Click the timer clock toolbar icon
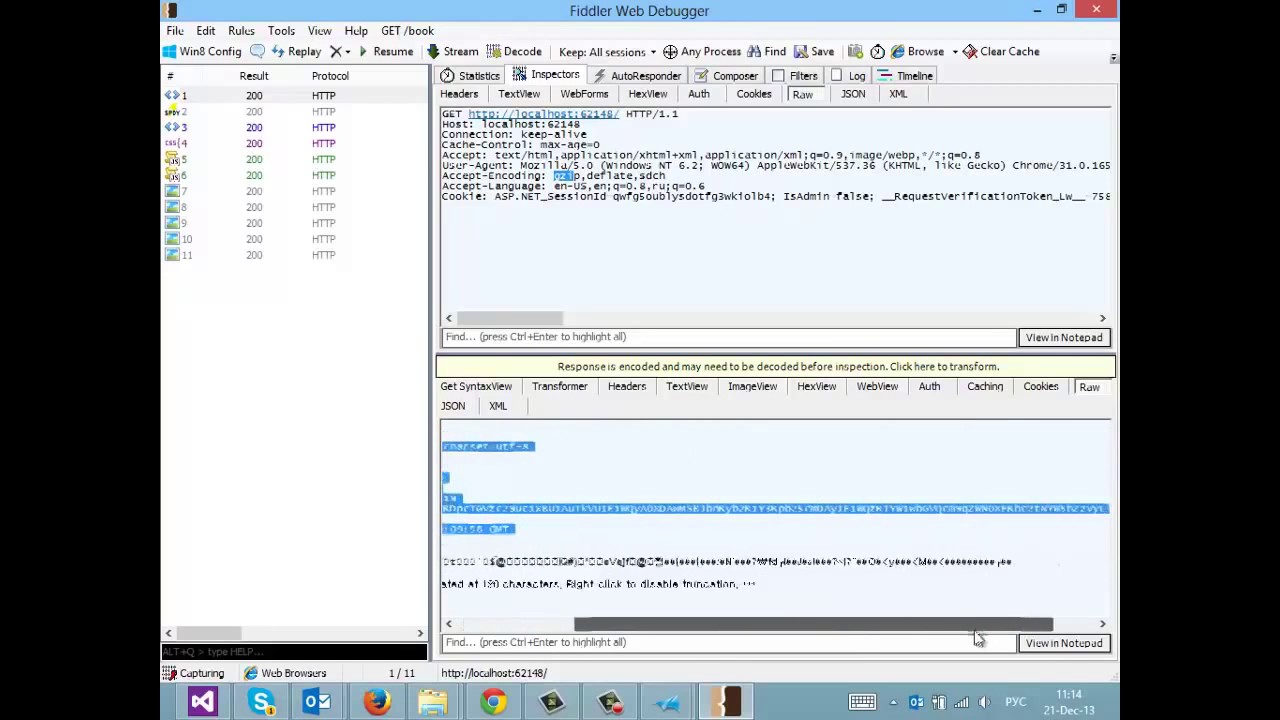Viewport: 1280px width, 720px height. tap(877, 52)
